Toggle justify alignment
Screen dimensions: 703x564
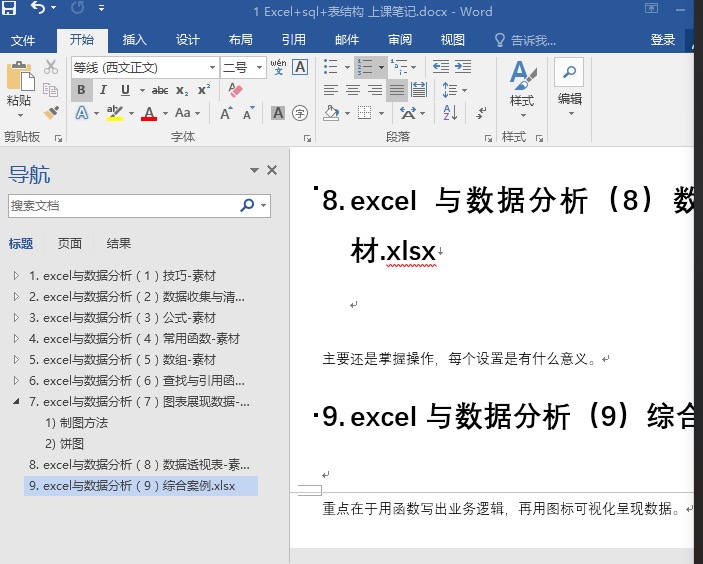[397, 90]
